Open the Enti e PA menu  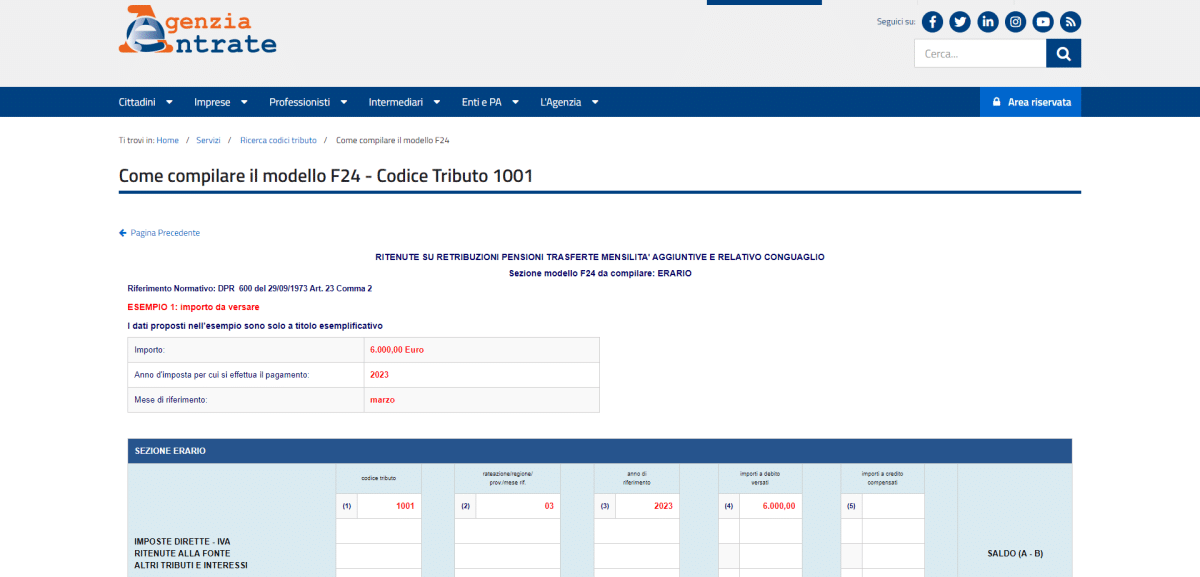click(x=489, y=102)
